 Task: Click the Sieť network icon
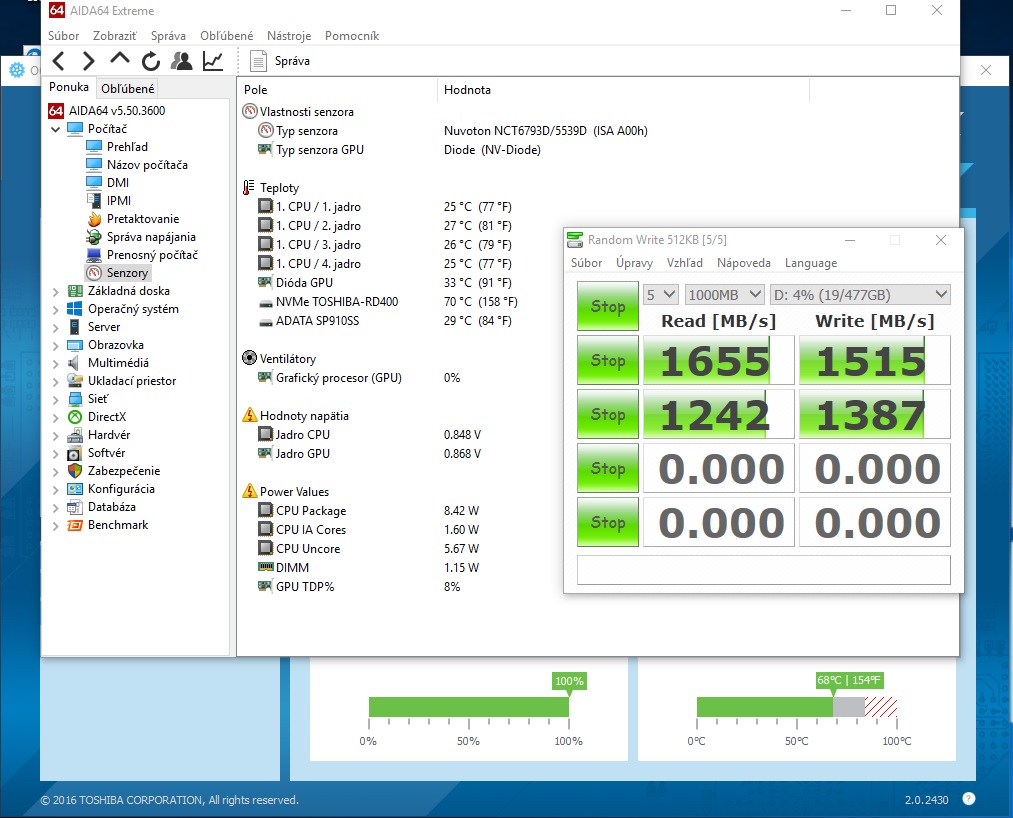[x=75, y=399]
